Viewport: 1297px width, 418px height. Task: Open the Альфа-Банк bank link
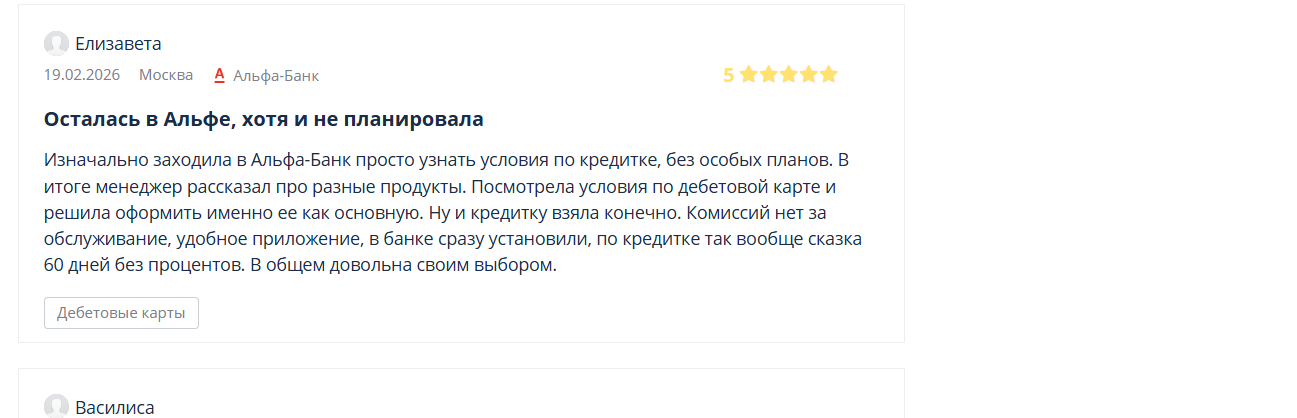275,75
